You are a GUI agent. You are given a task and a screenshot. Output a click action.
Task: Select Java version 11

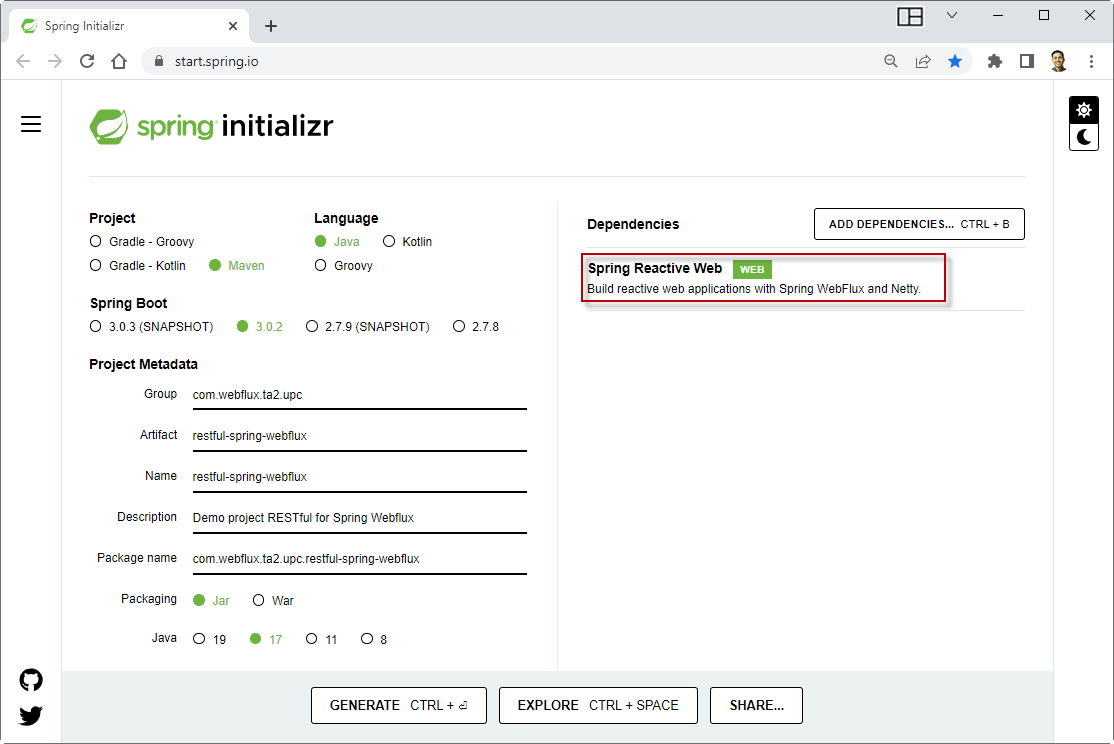[321, 639]
